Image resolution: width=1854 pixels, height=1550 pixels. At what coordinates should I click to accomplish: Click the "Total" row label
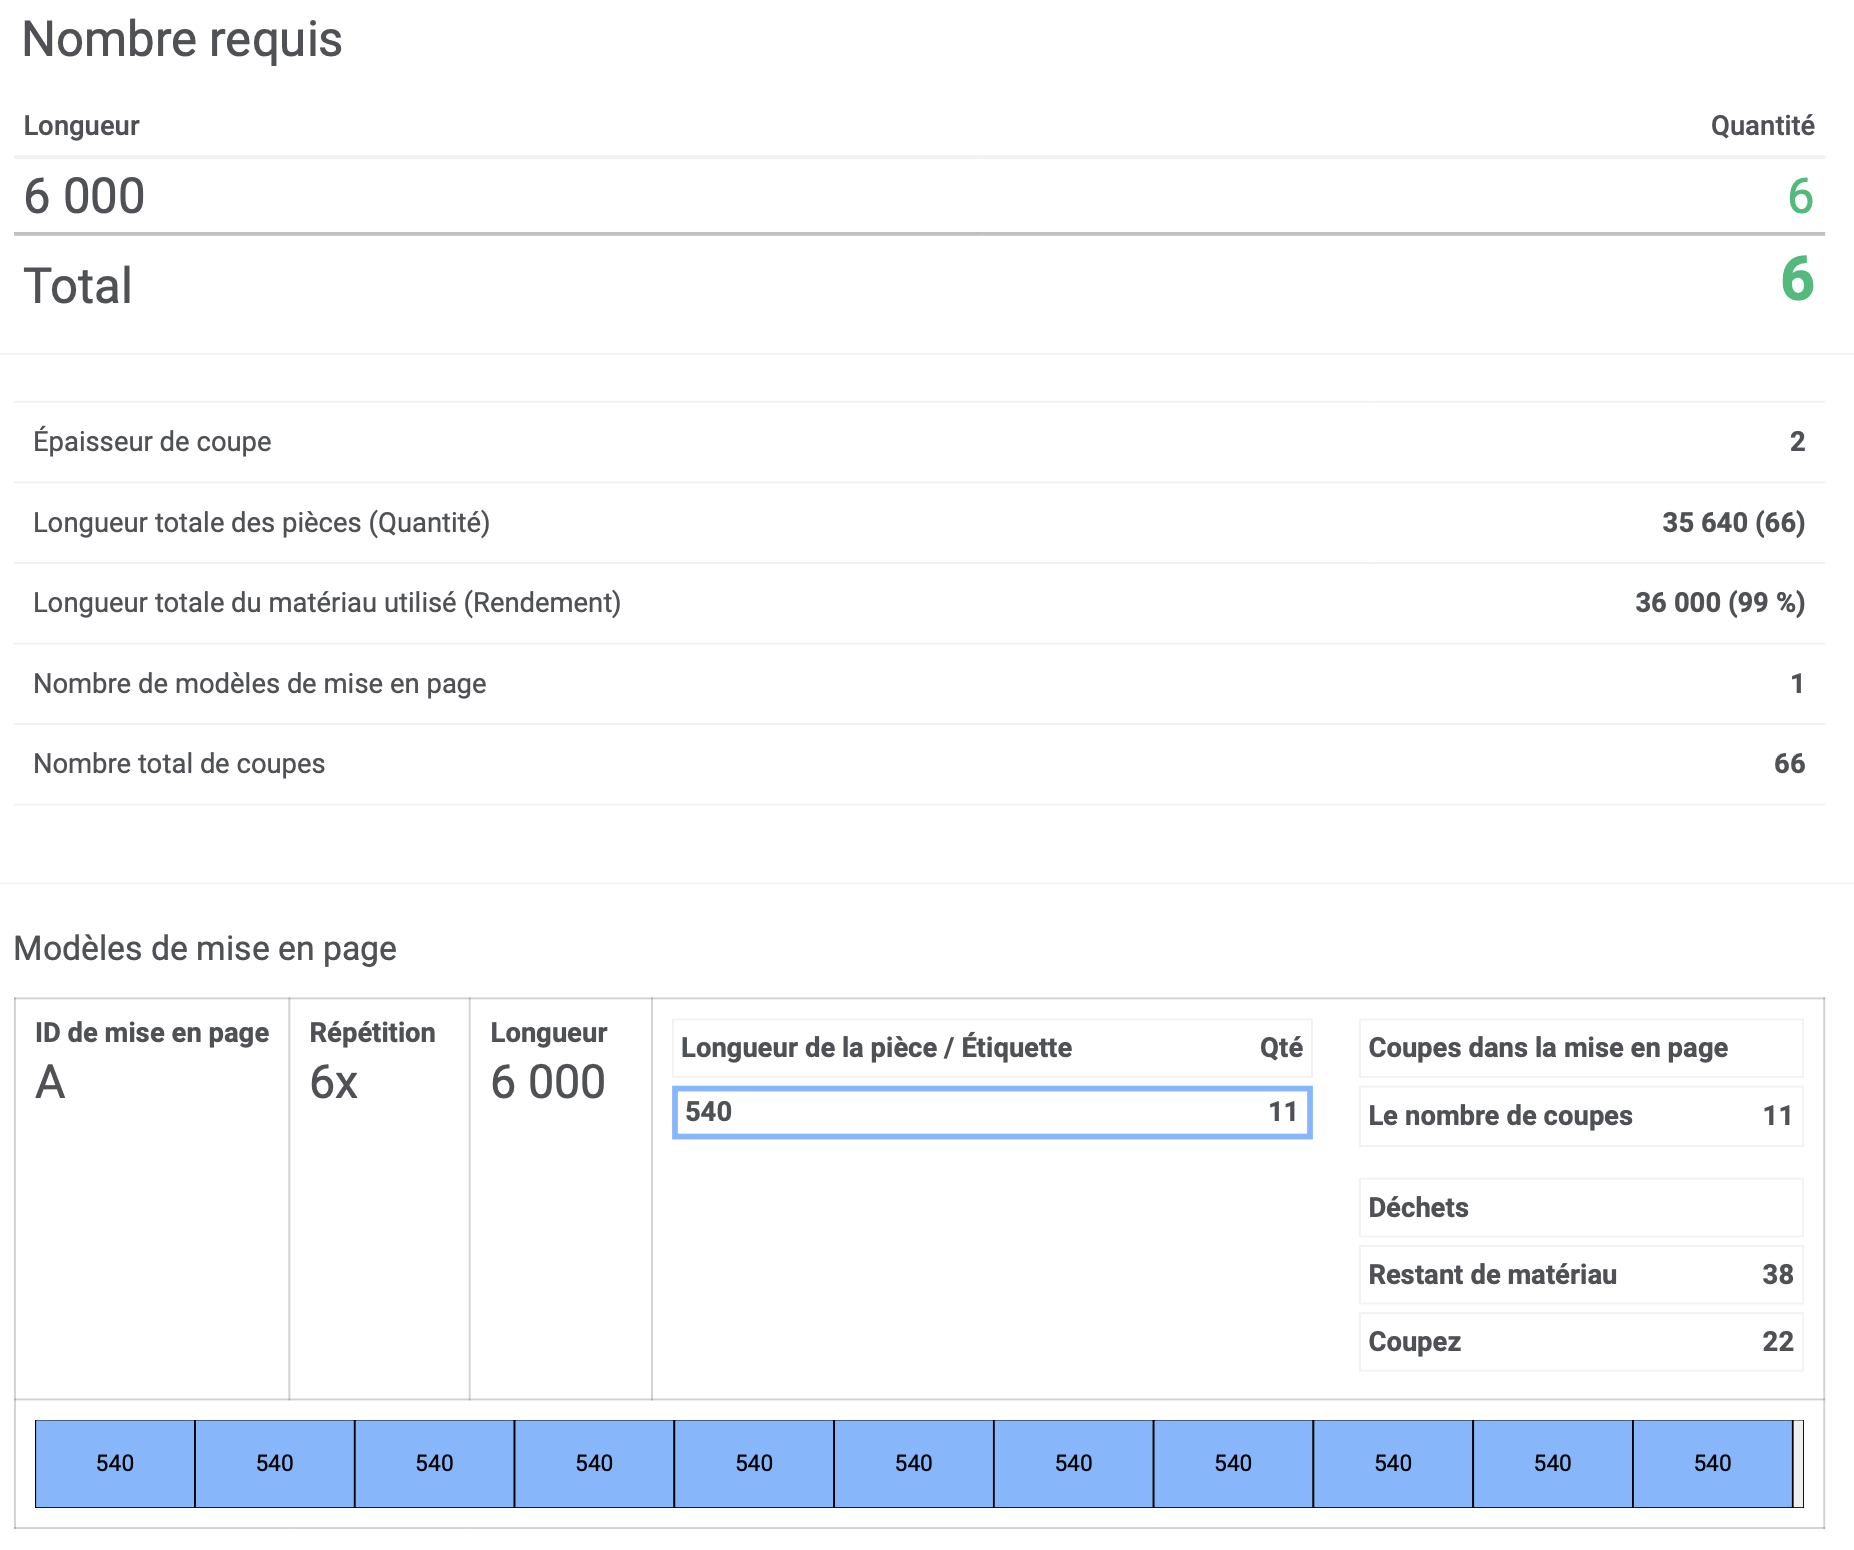[x=78, y=286]
